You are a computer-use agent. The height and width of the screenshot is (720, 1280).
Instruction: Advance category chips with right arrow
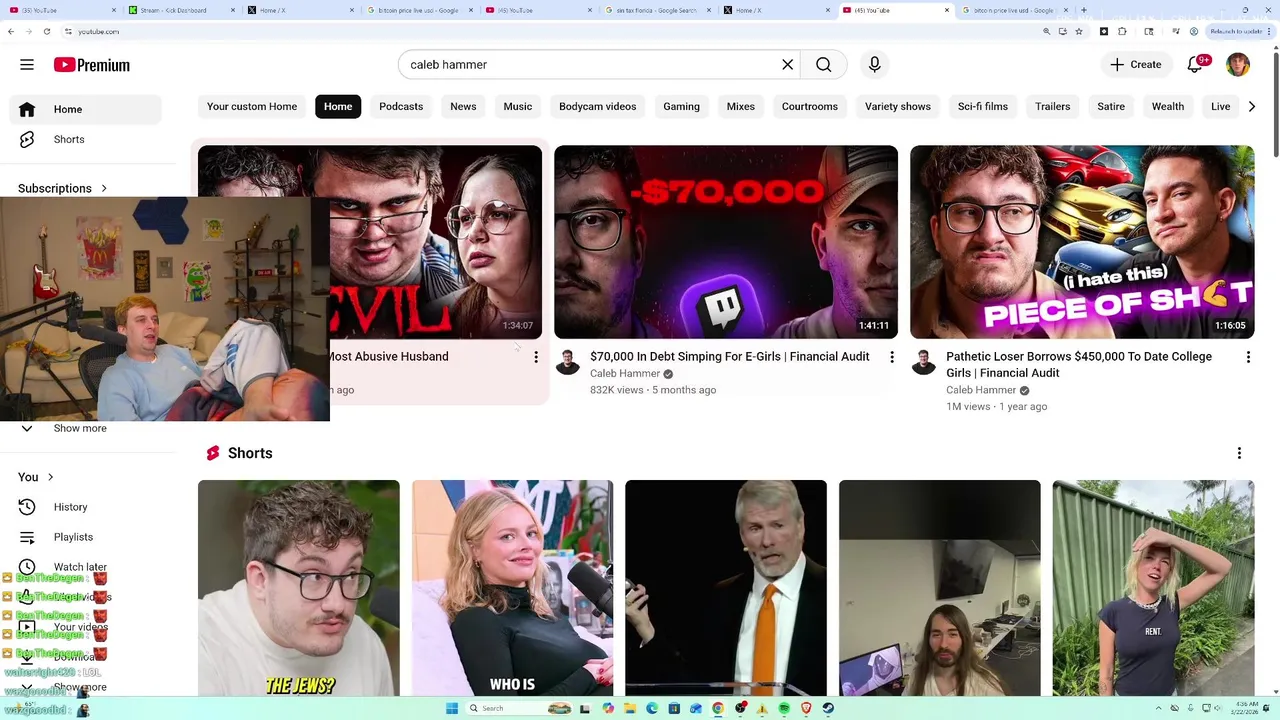tap(1251, 106)
